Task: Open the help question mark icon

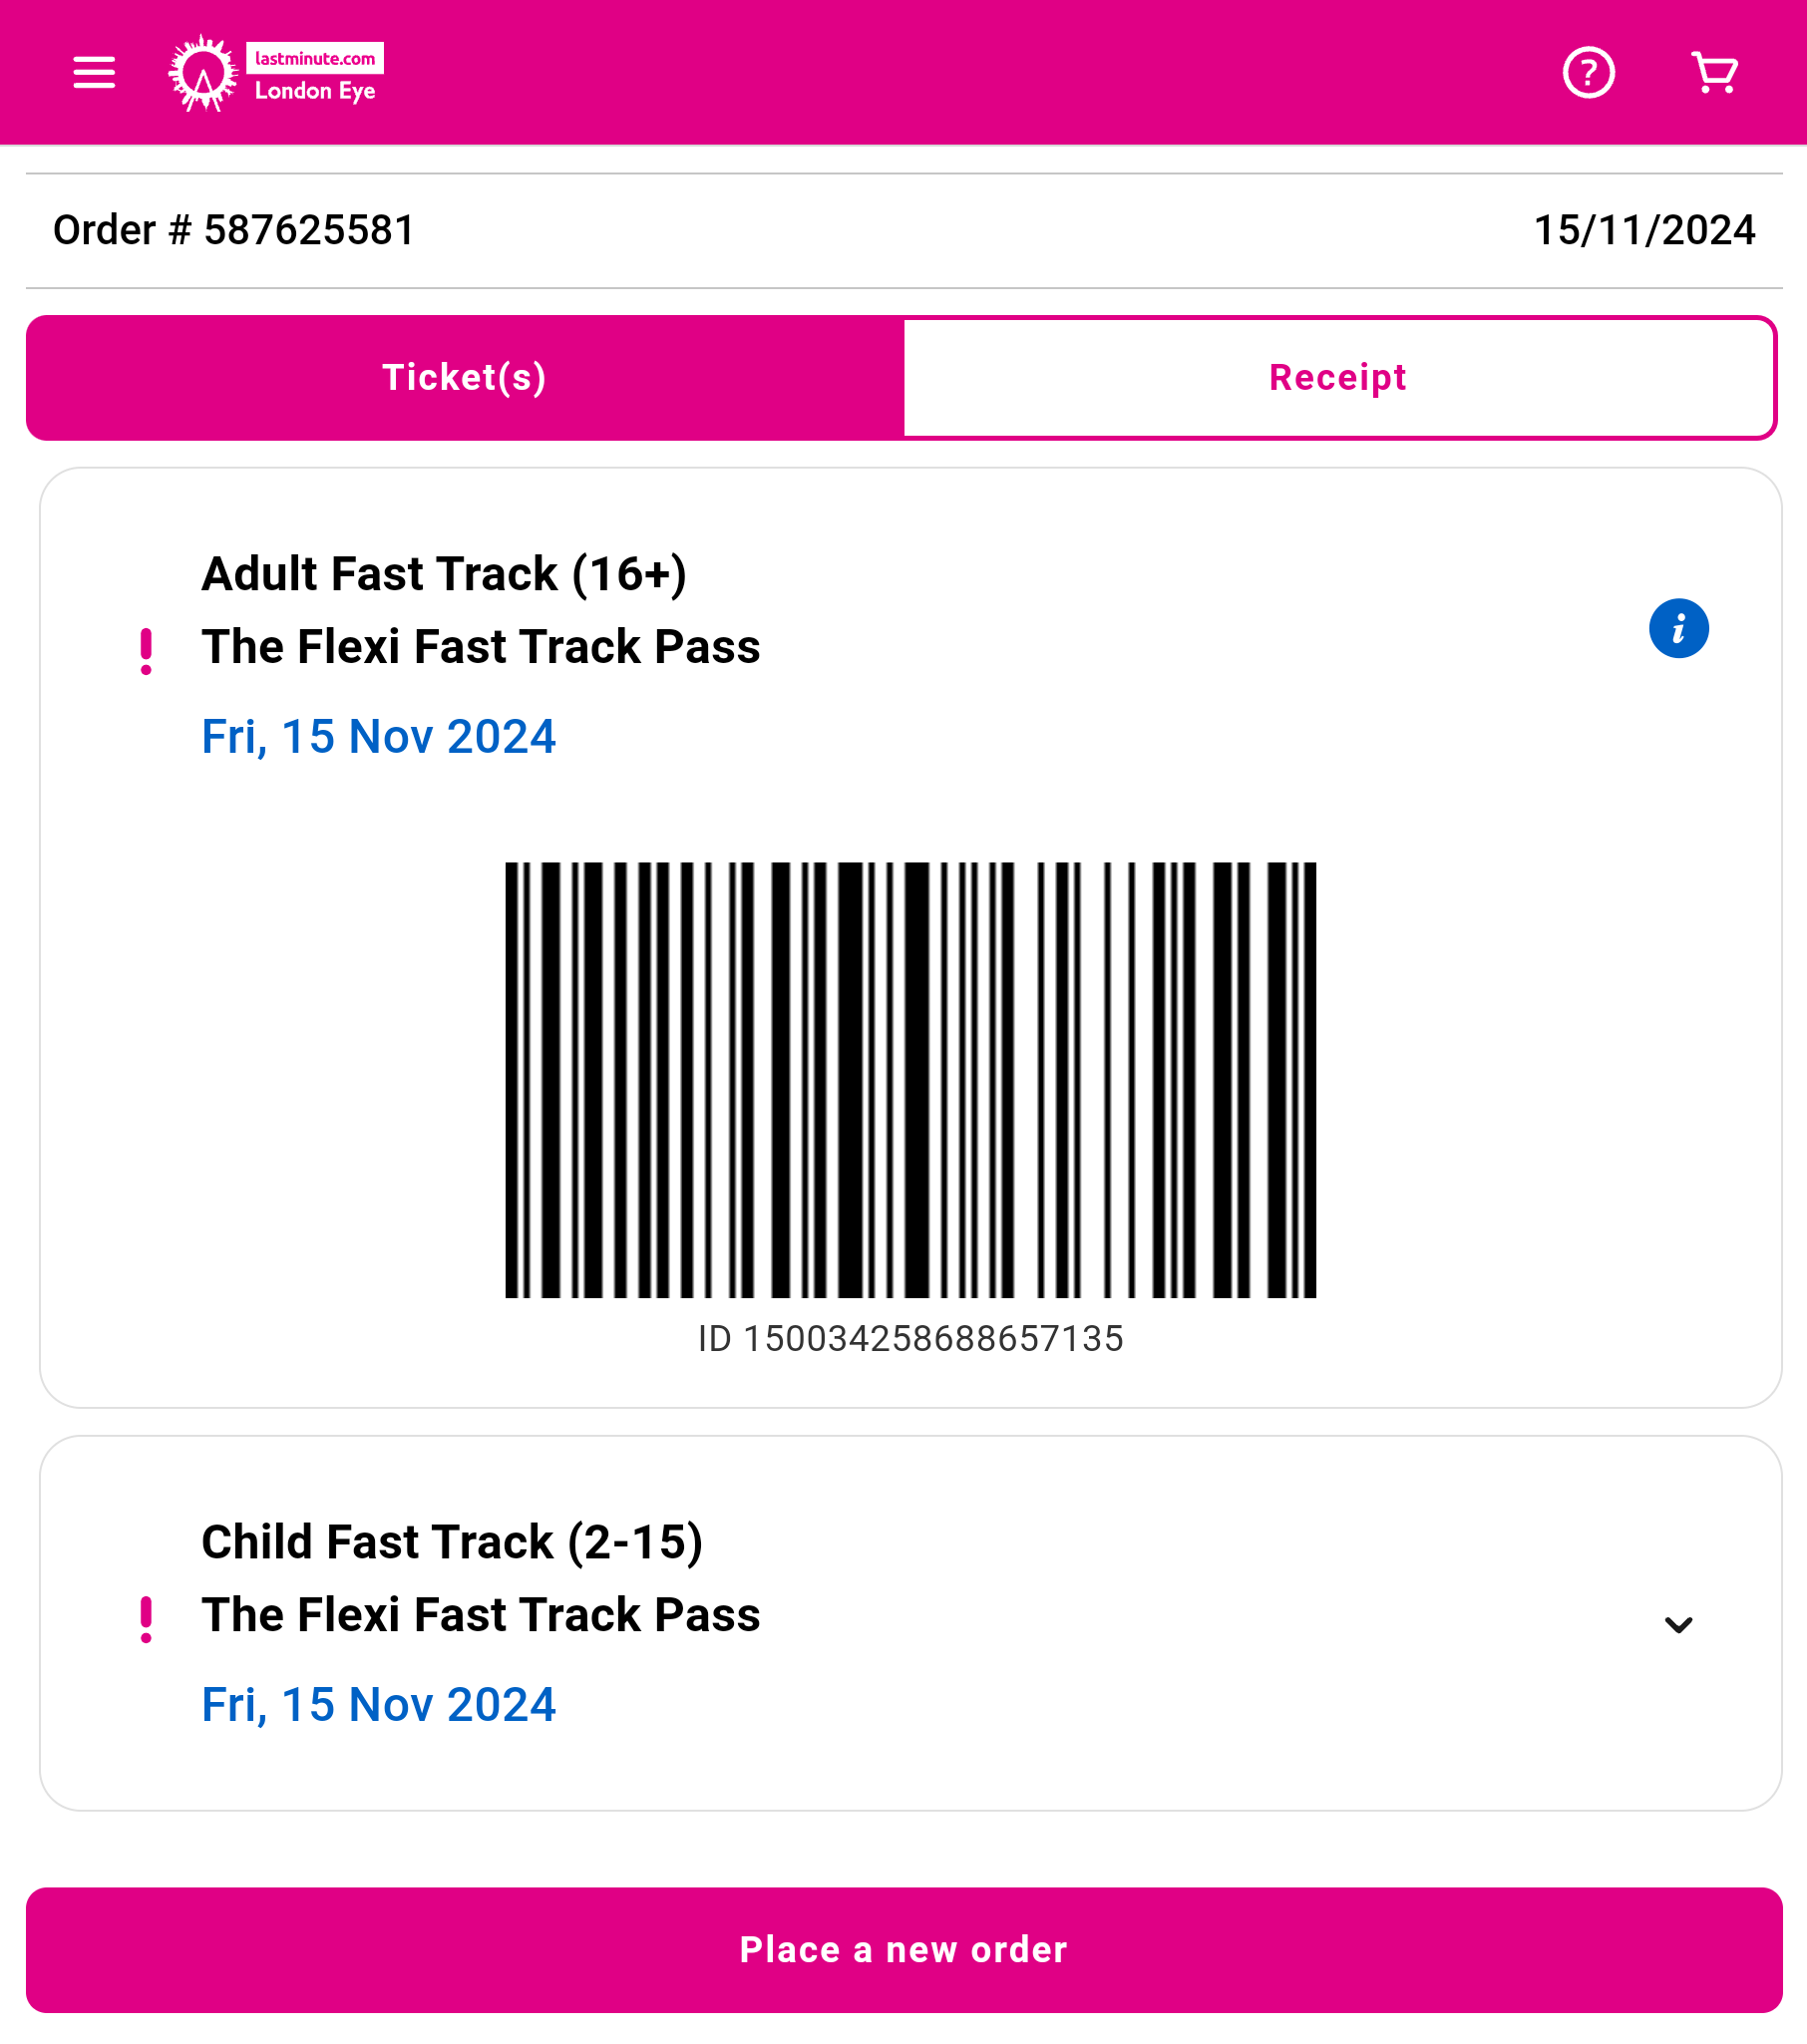Action: 1588,73
